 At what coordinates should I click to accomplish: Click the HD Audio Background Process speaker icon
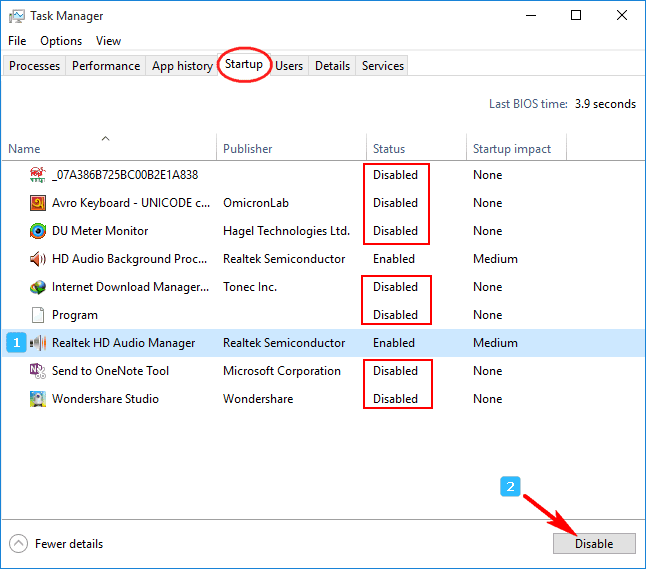coord(38,259)
